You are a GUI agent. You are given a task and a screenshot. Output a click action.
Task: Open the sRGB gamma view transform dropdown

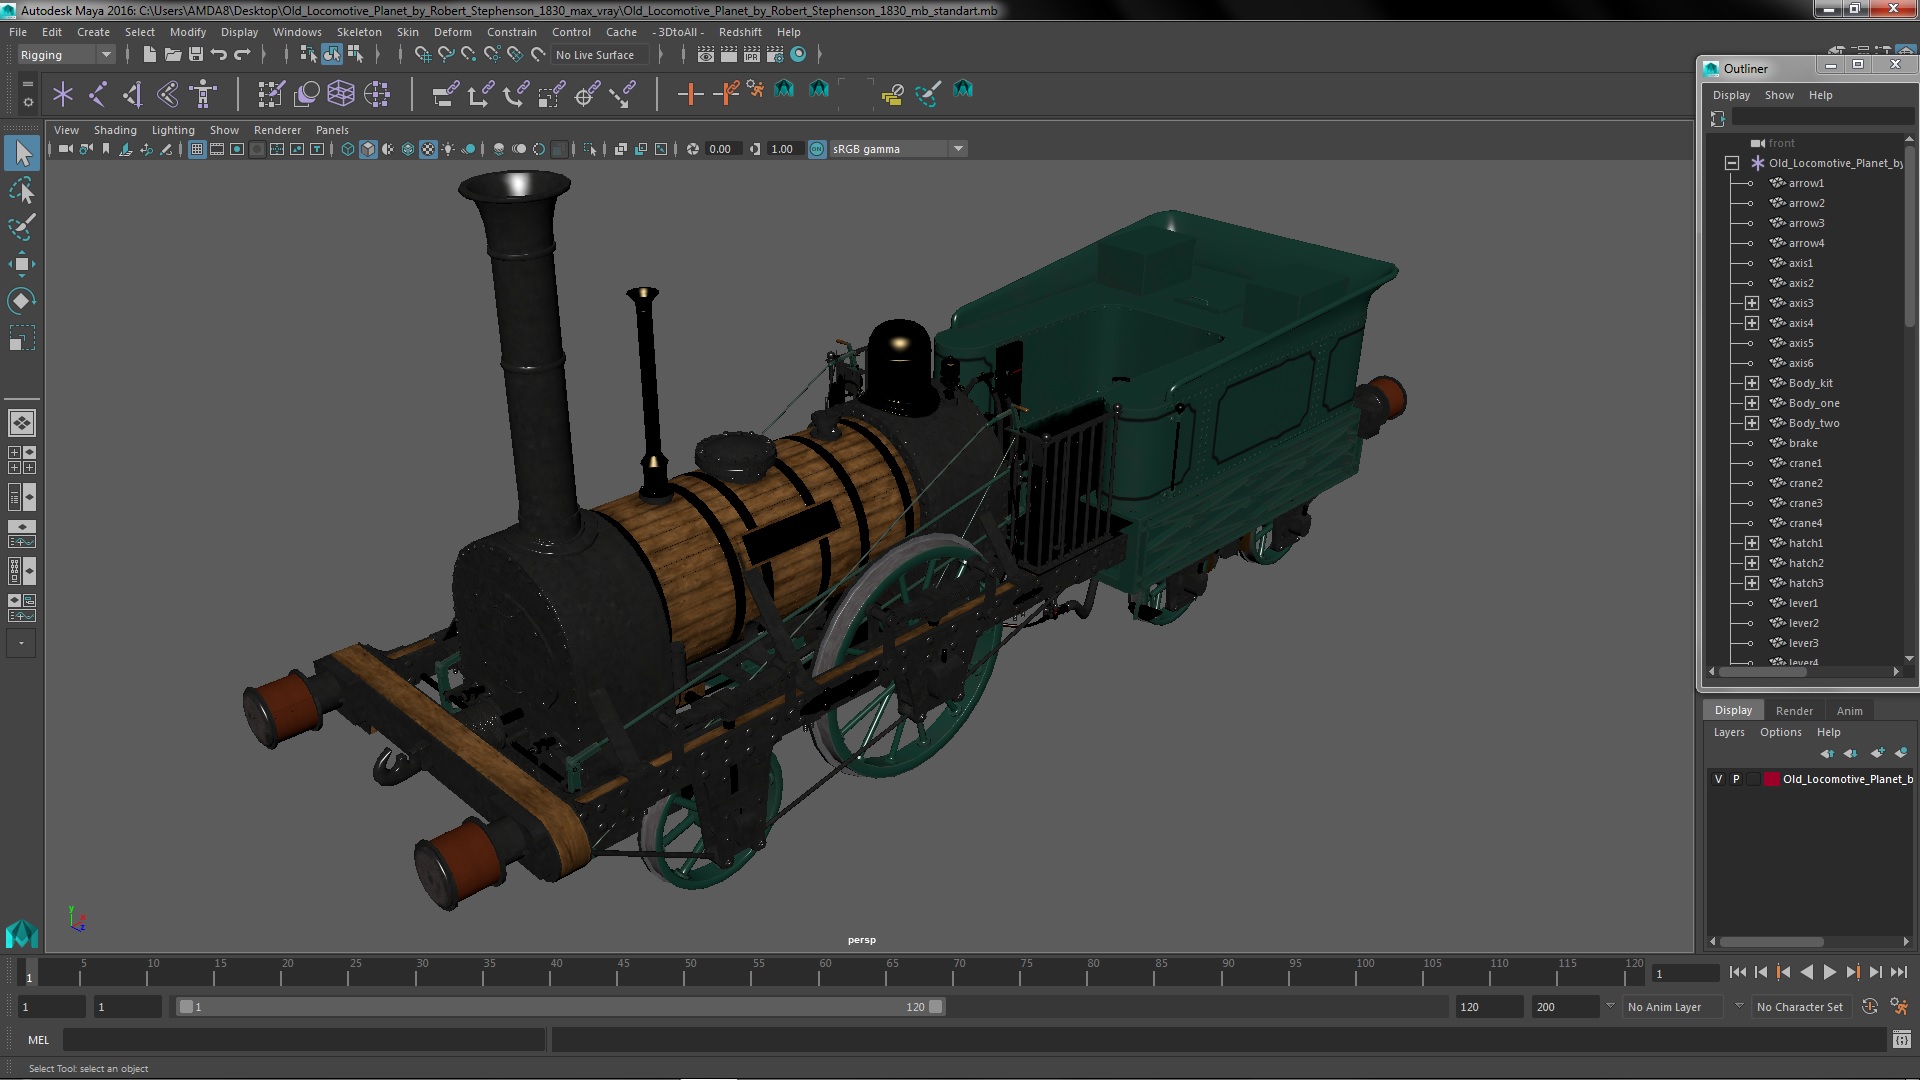pos(898,149)
